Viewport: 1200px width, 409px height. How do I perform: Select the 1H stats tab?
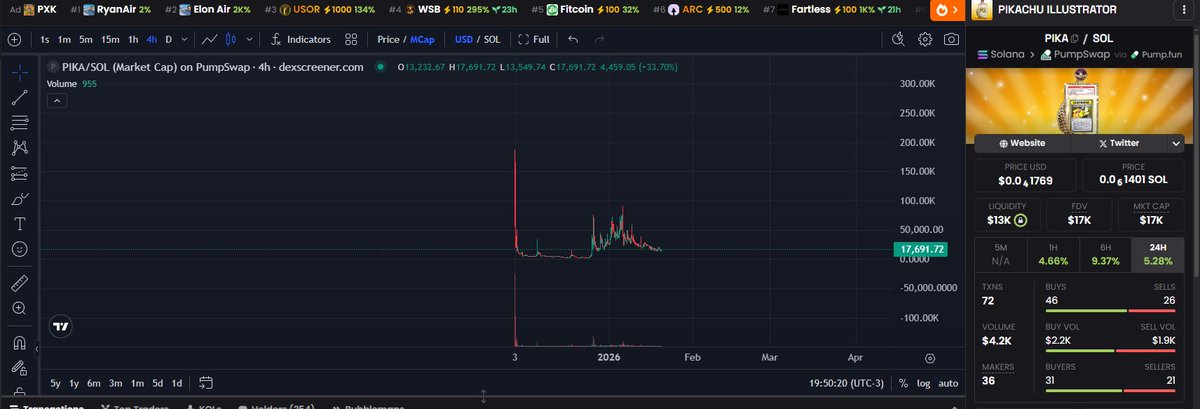1053,255
